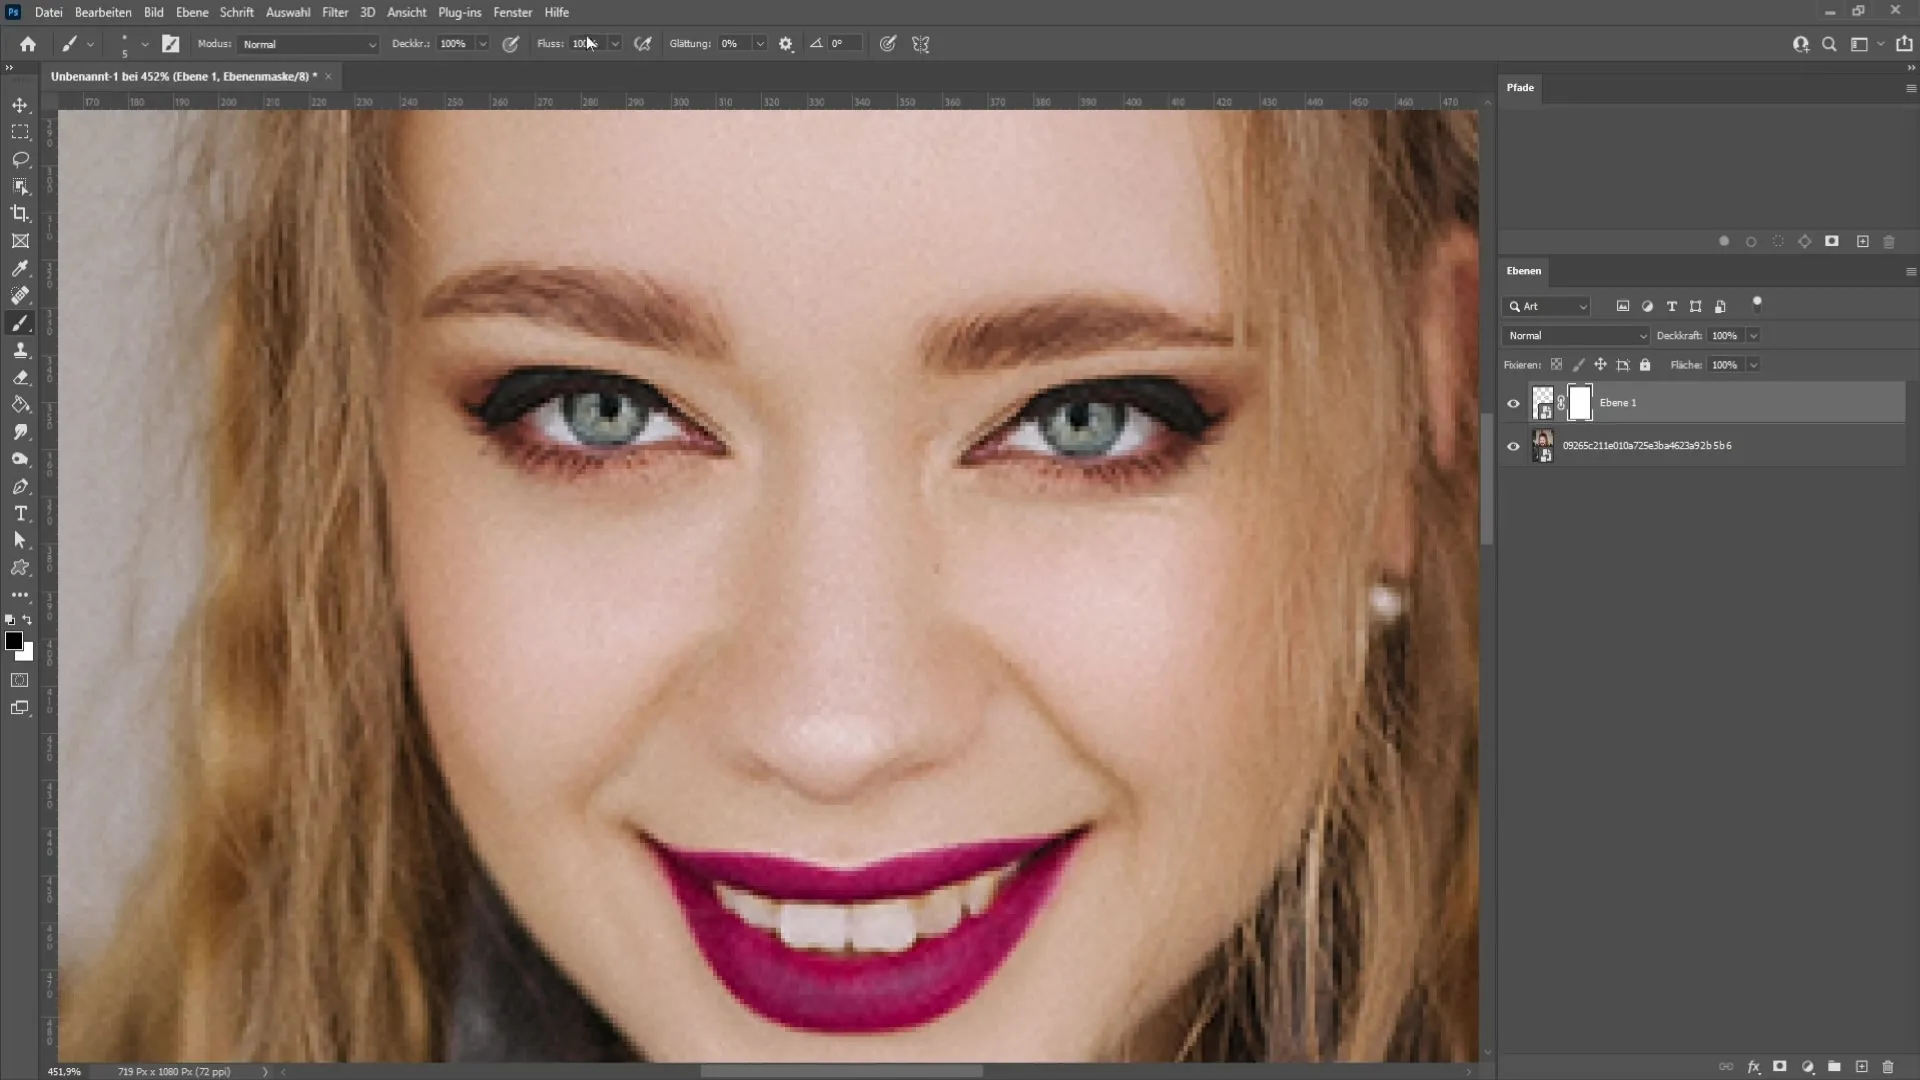1920x1080 pixels.
Task: Select the Brush tool in toolbar
Action: (x=18, y=323)
